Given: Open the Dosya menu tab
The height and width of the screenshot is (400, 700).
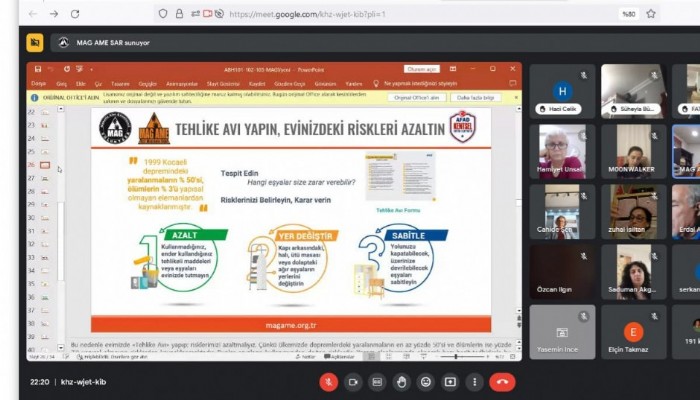Looking at the screenshot, I should 38,84.
